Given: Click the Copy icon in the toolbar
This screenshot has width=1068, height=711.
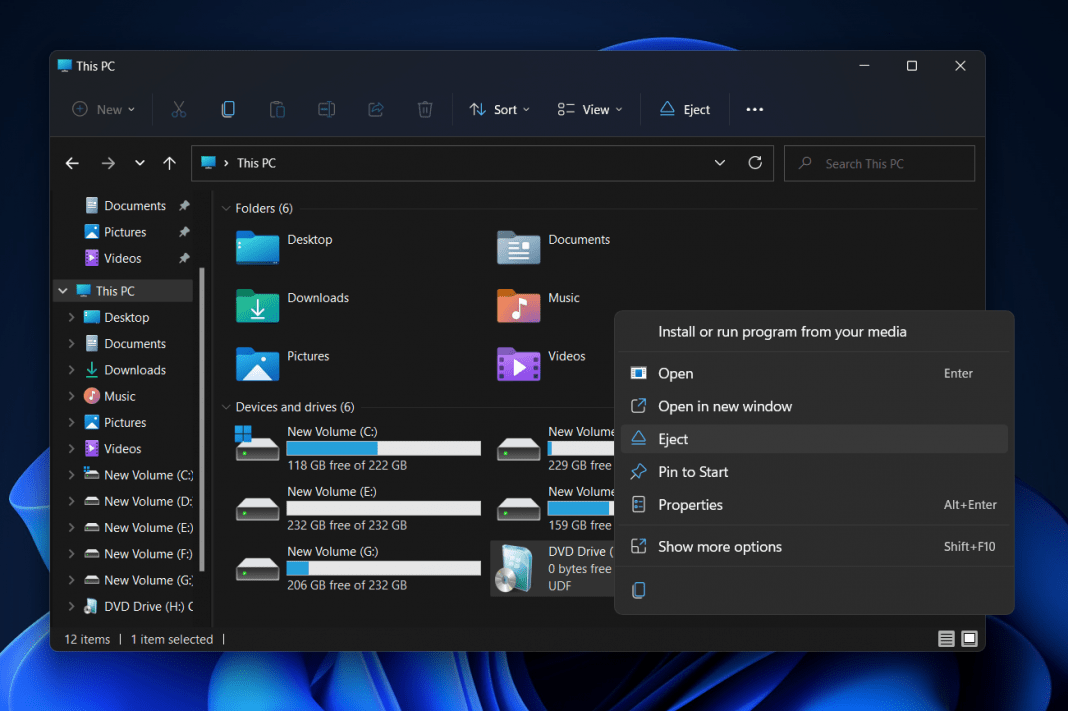Looking at the screenshot, I should (228, 109).
